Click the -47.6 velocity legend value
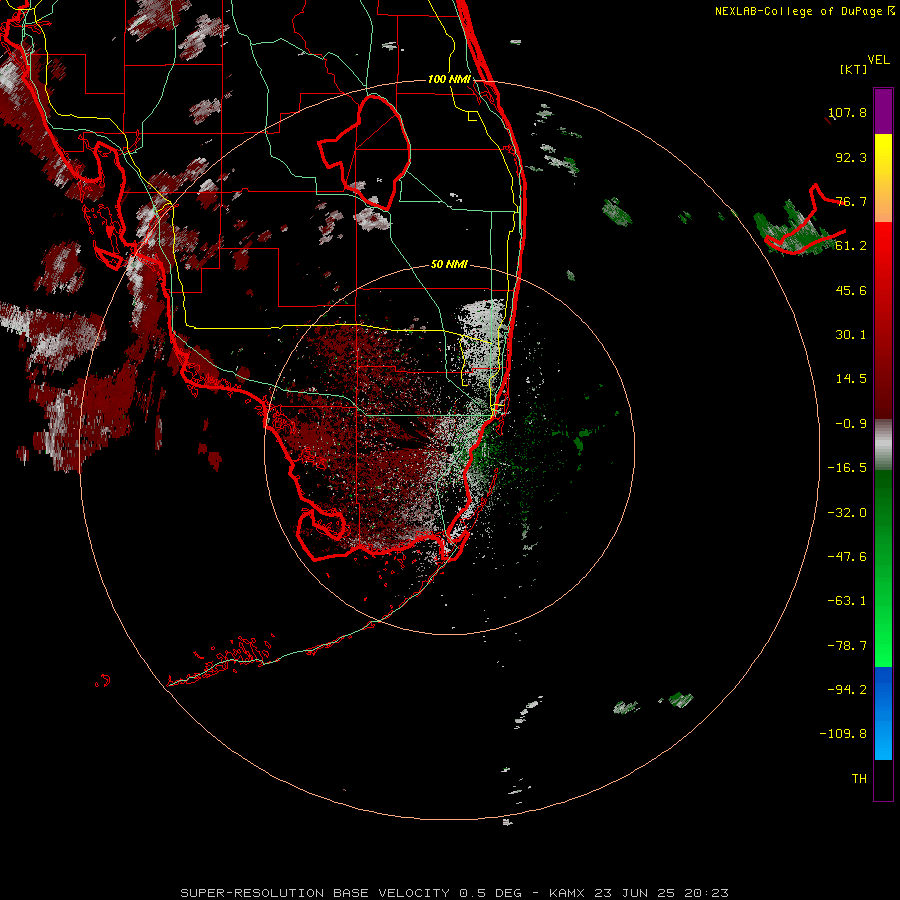 (x=847, y=557)
